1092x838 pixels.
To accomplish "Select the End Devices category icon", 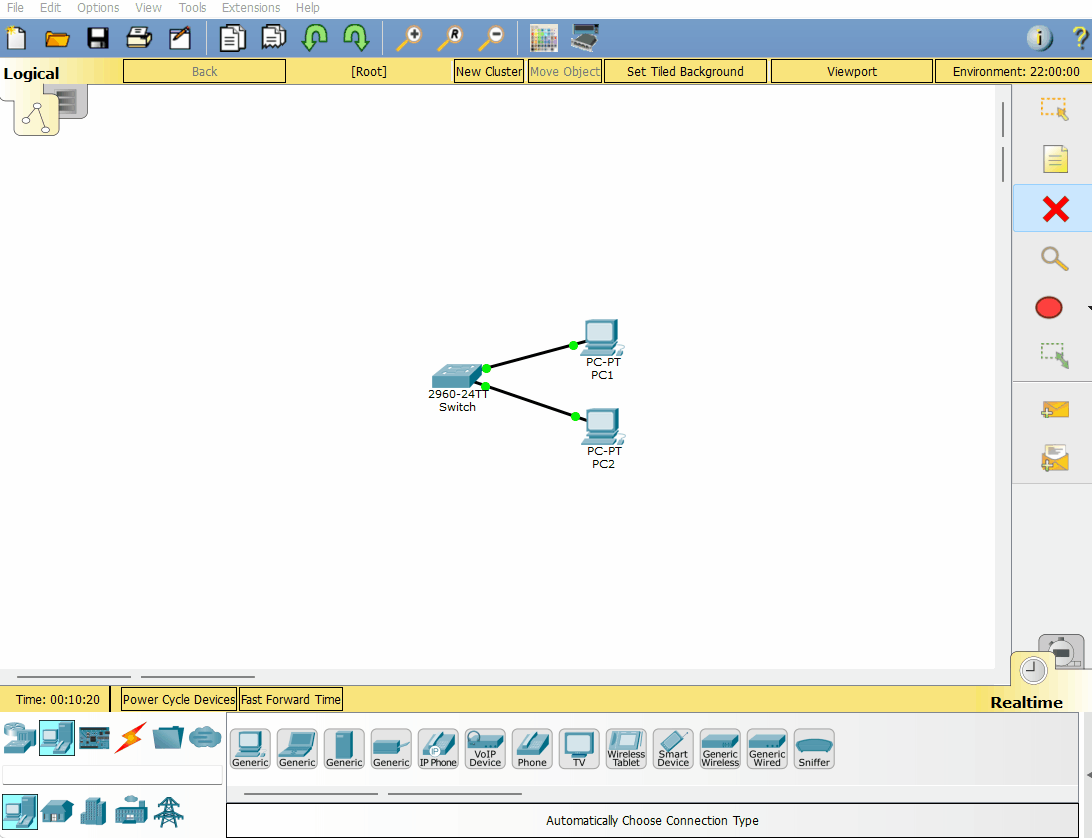I will pos(57,738).
